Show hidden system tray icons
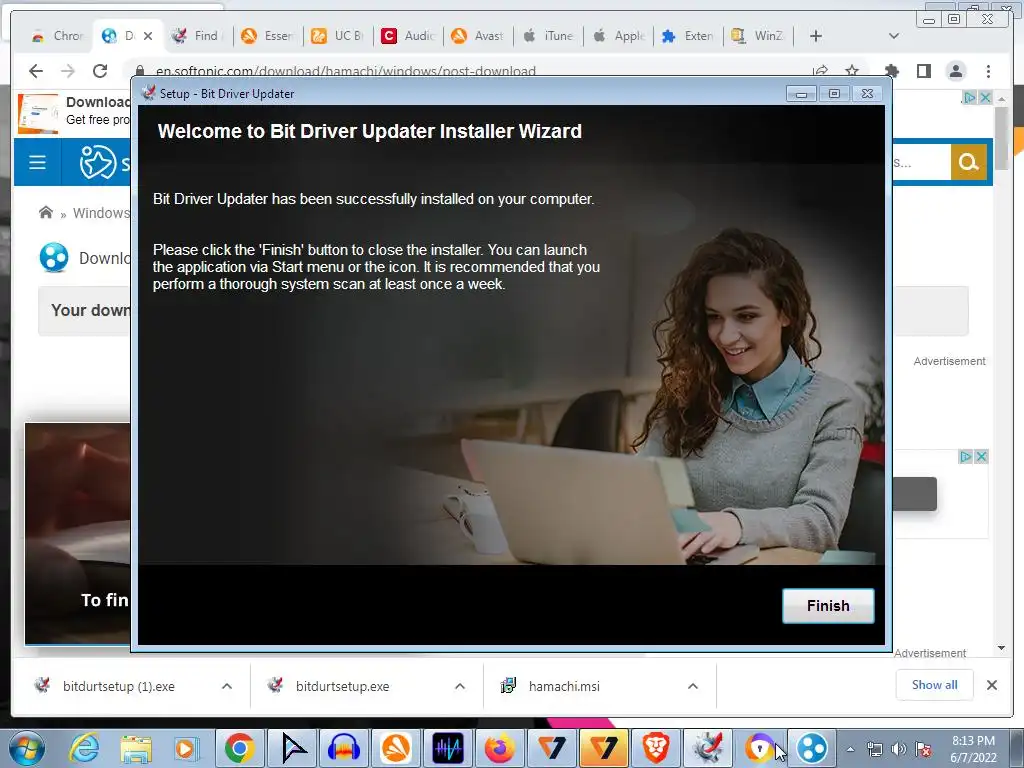Image resolution: width=1024 pixels, height=768 pixels. pyautogui.click(x=850, y=749)
